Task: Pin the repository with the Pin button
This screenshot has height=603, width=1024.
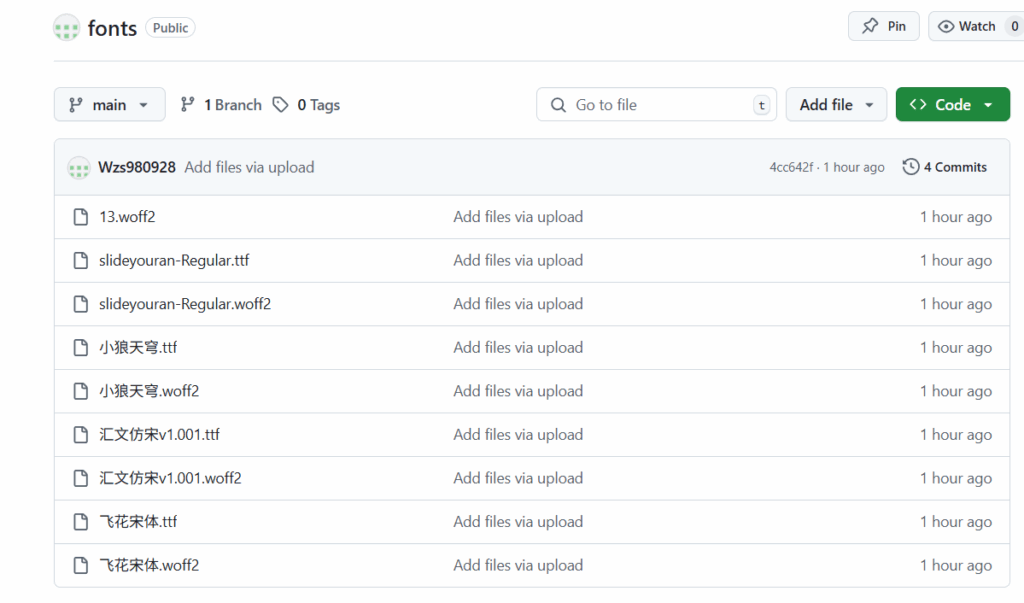Action: (884, 26)
